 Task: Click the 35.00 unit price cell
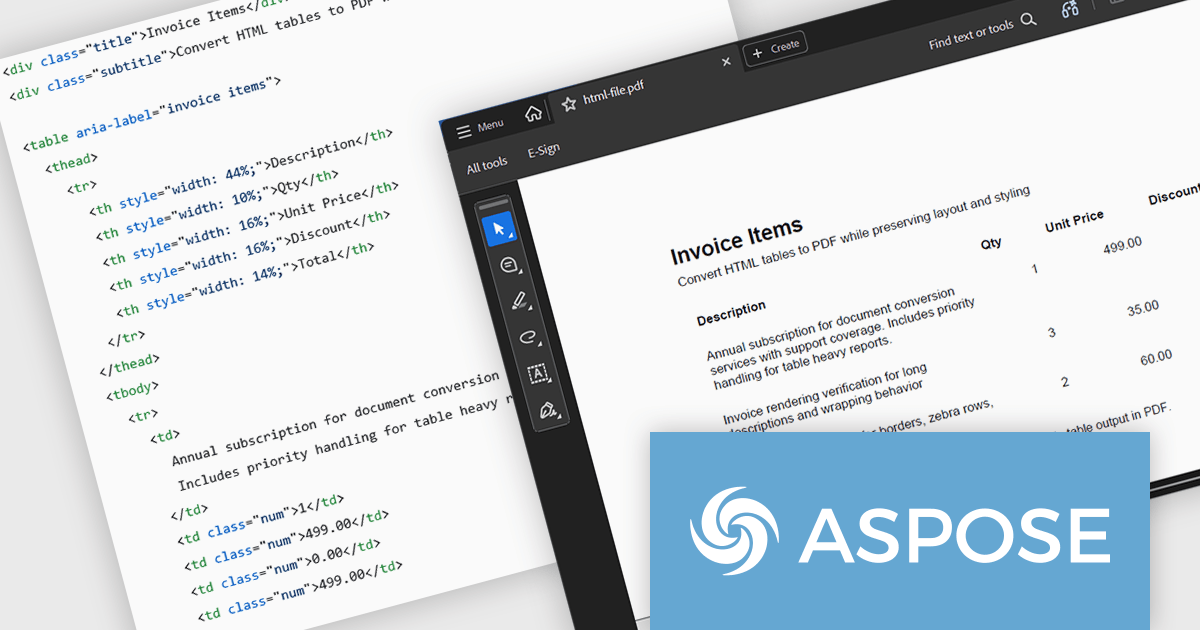click(1143, 309)
